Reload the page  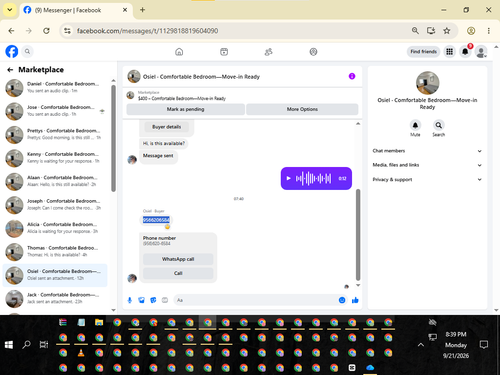click(46, 31)
